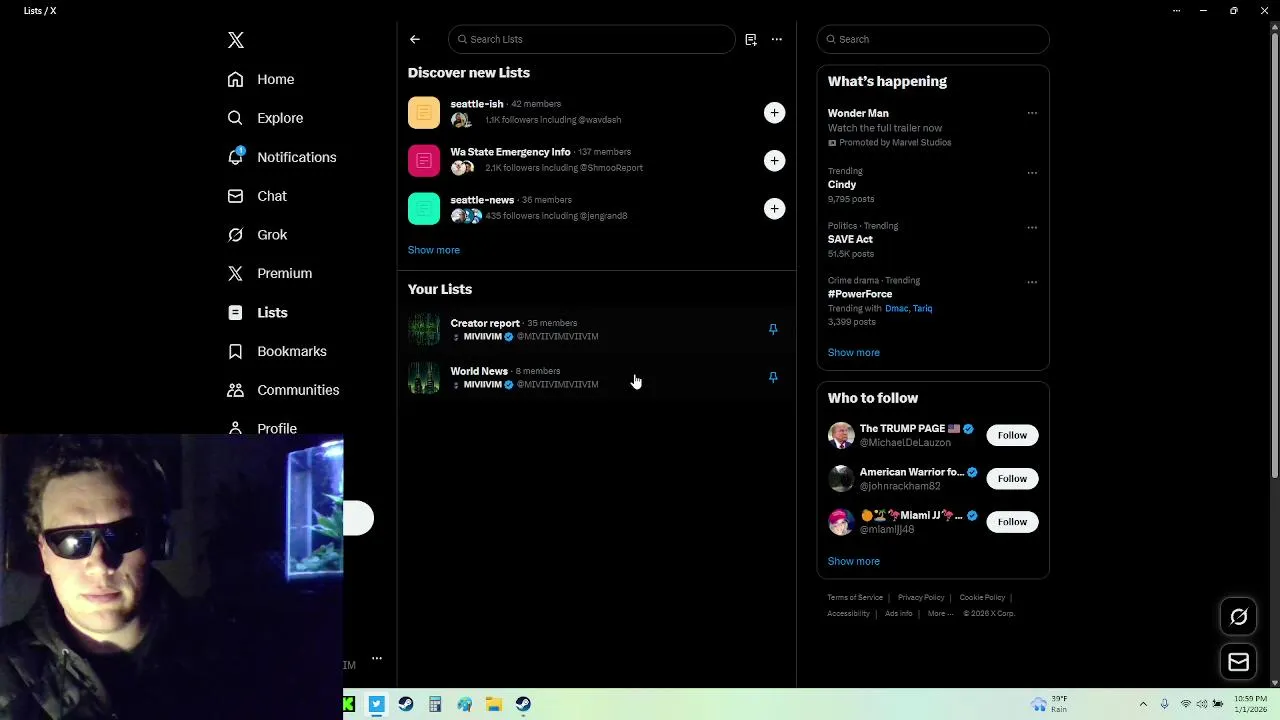Select Lists in the sidebar
The width and height of the screenshot is (1280, 720).
pos(257,312)
